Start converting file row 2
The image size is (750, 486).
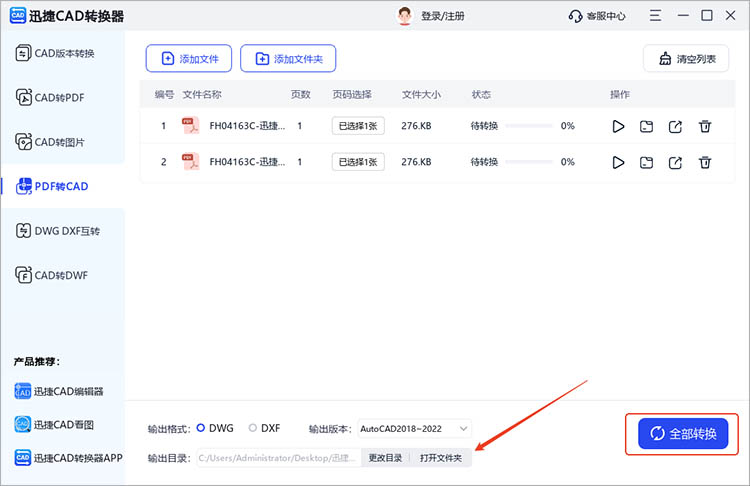pyautogui.click(x=618, y=163)
